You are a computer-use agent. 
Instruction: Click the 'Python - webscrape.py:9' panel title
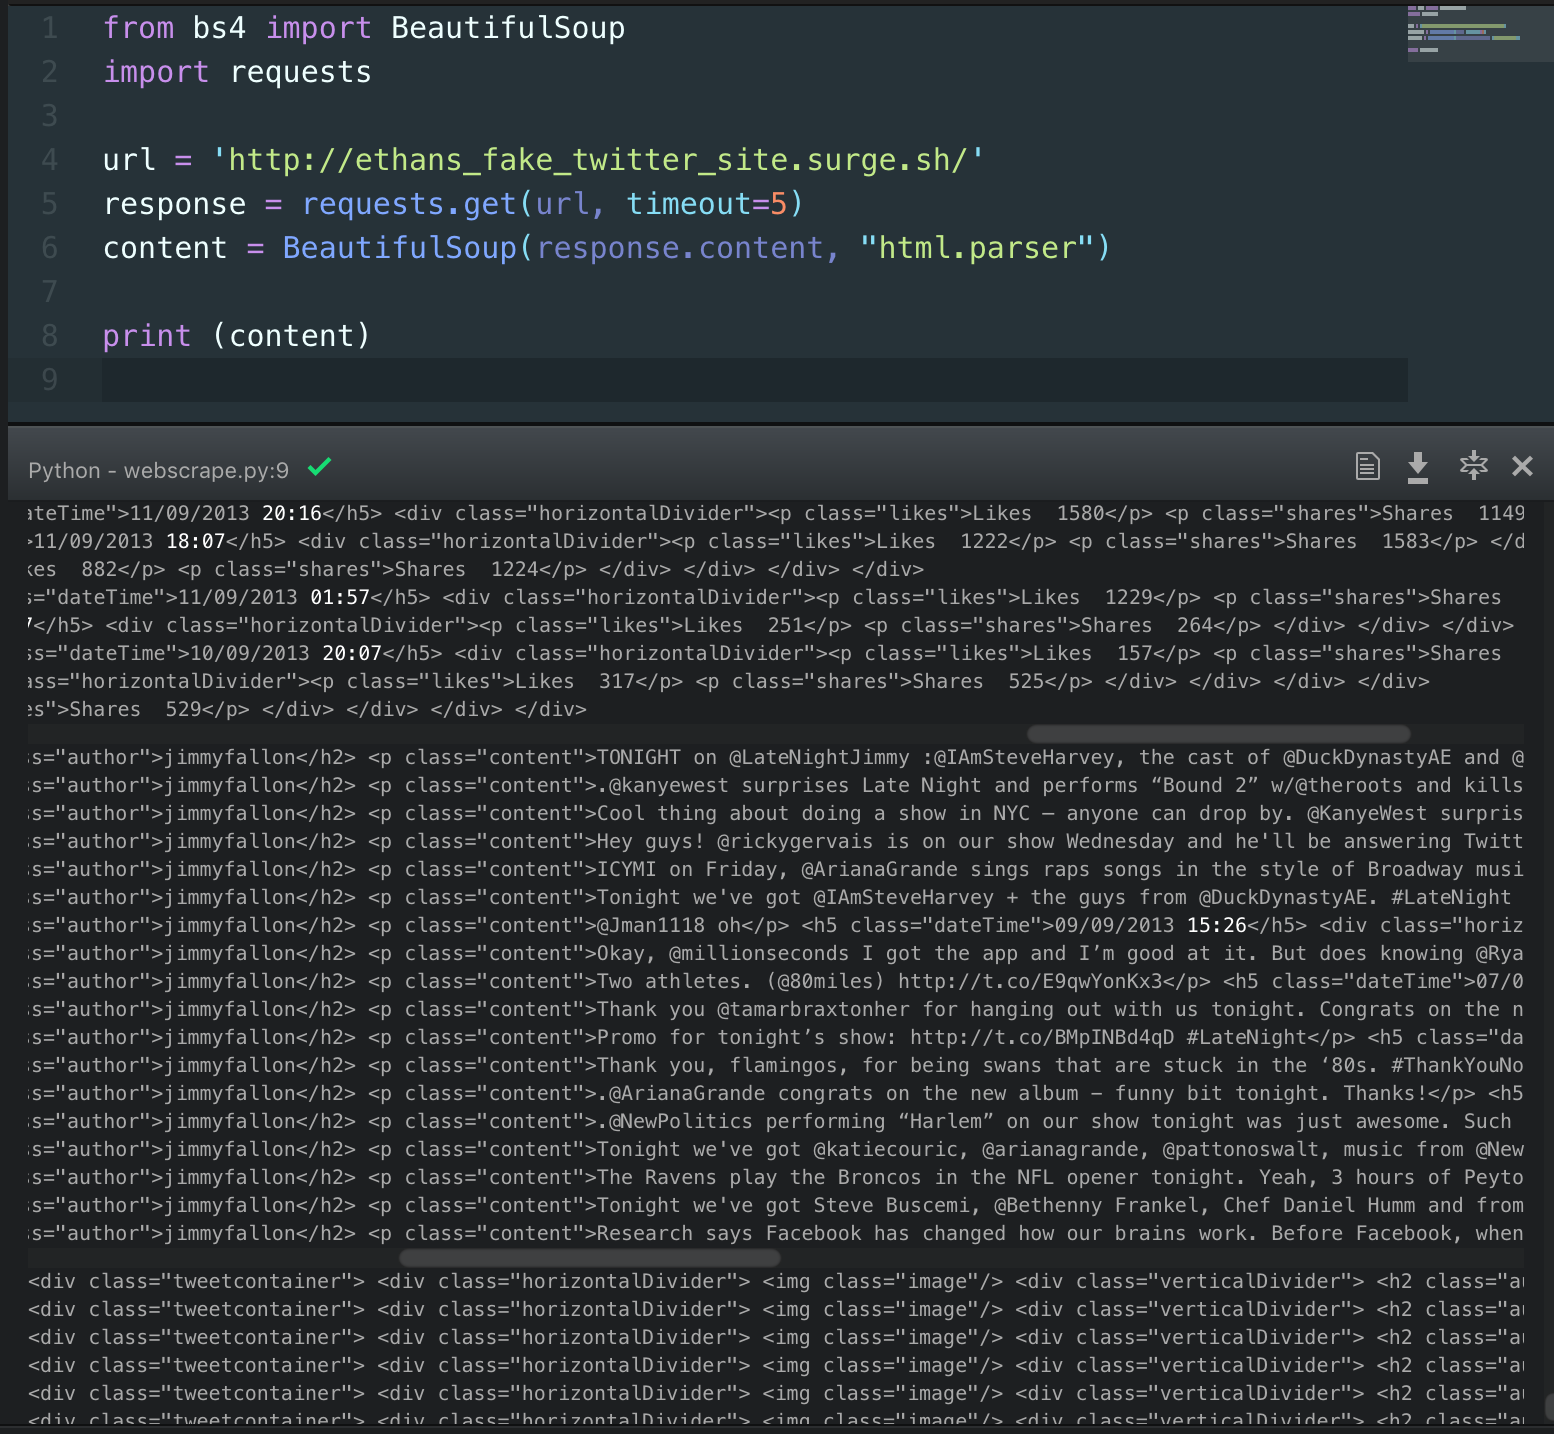point(158,471)
